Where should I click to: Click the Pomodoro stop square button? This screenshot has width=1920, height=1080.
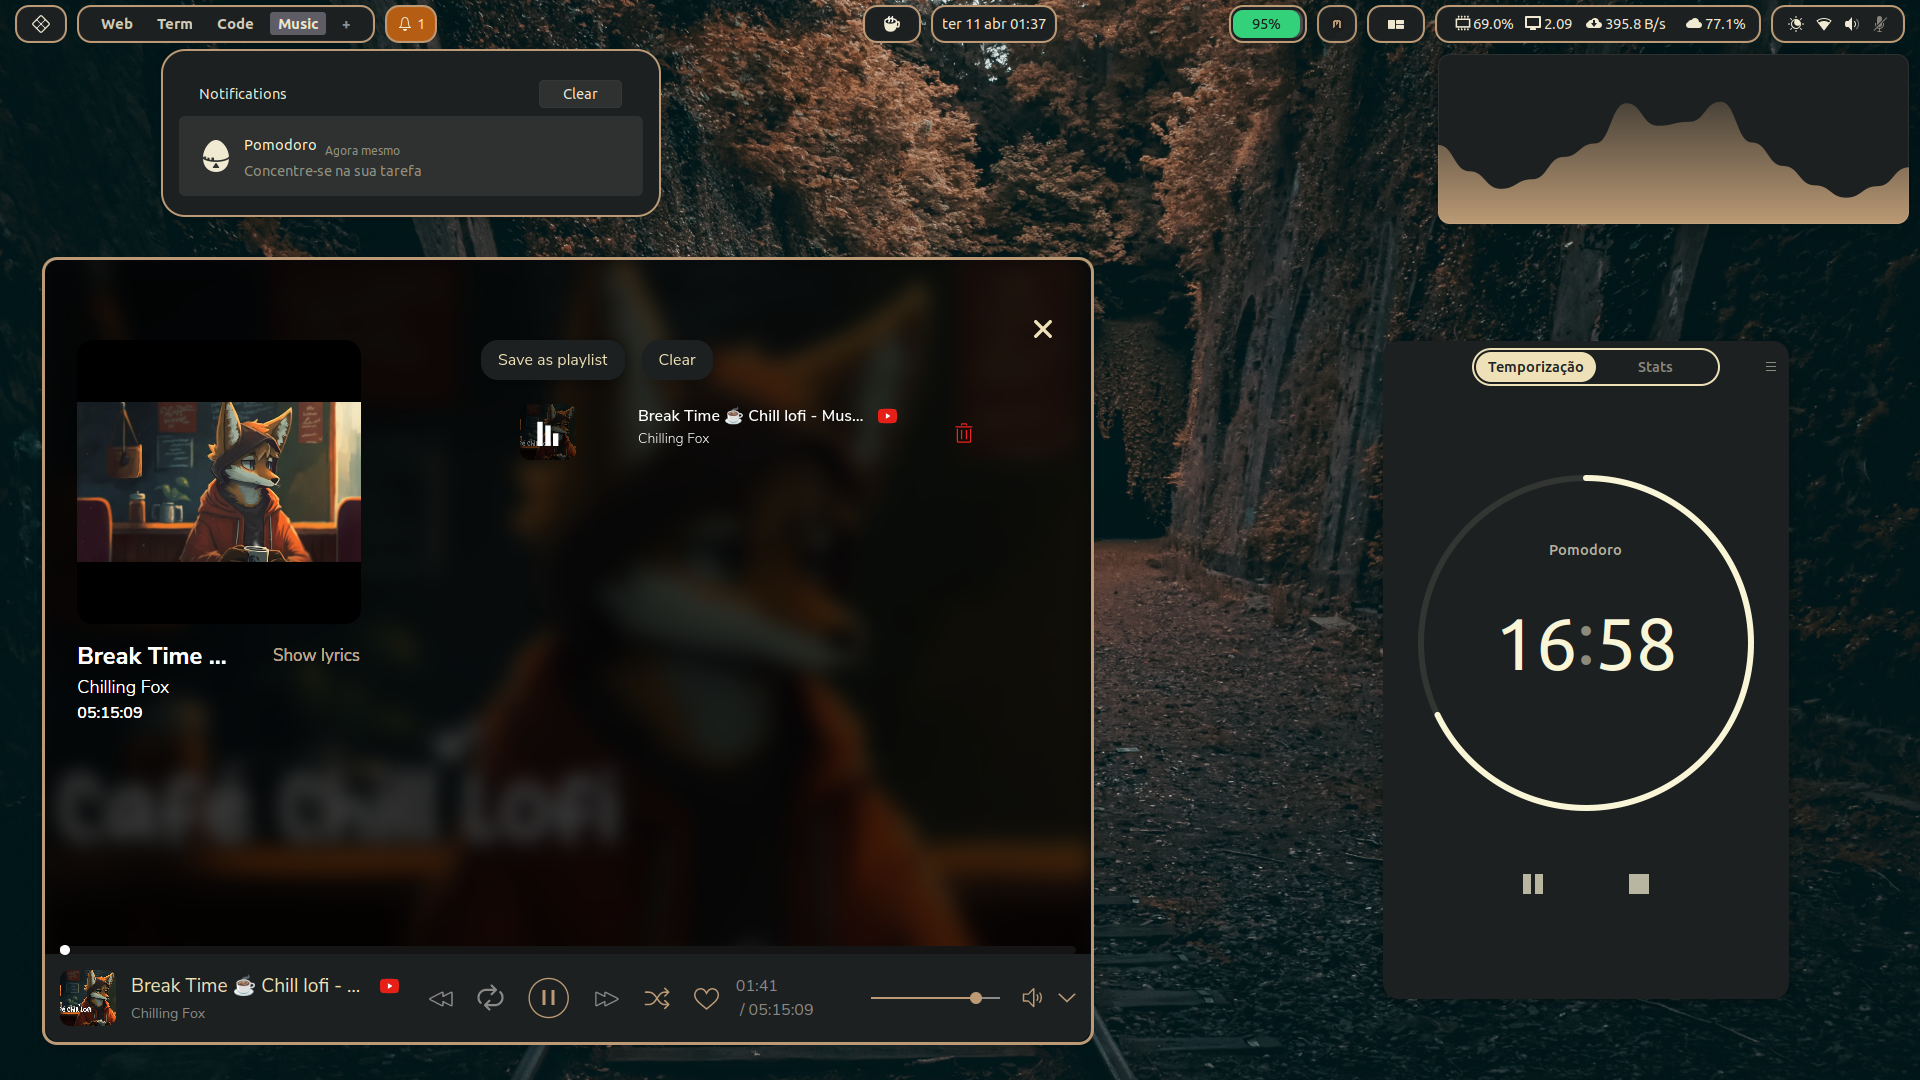1638,884
